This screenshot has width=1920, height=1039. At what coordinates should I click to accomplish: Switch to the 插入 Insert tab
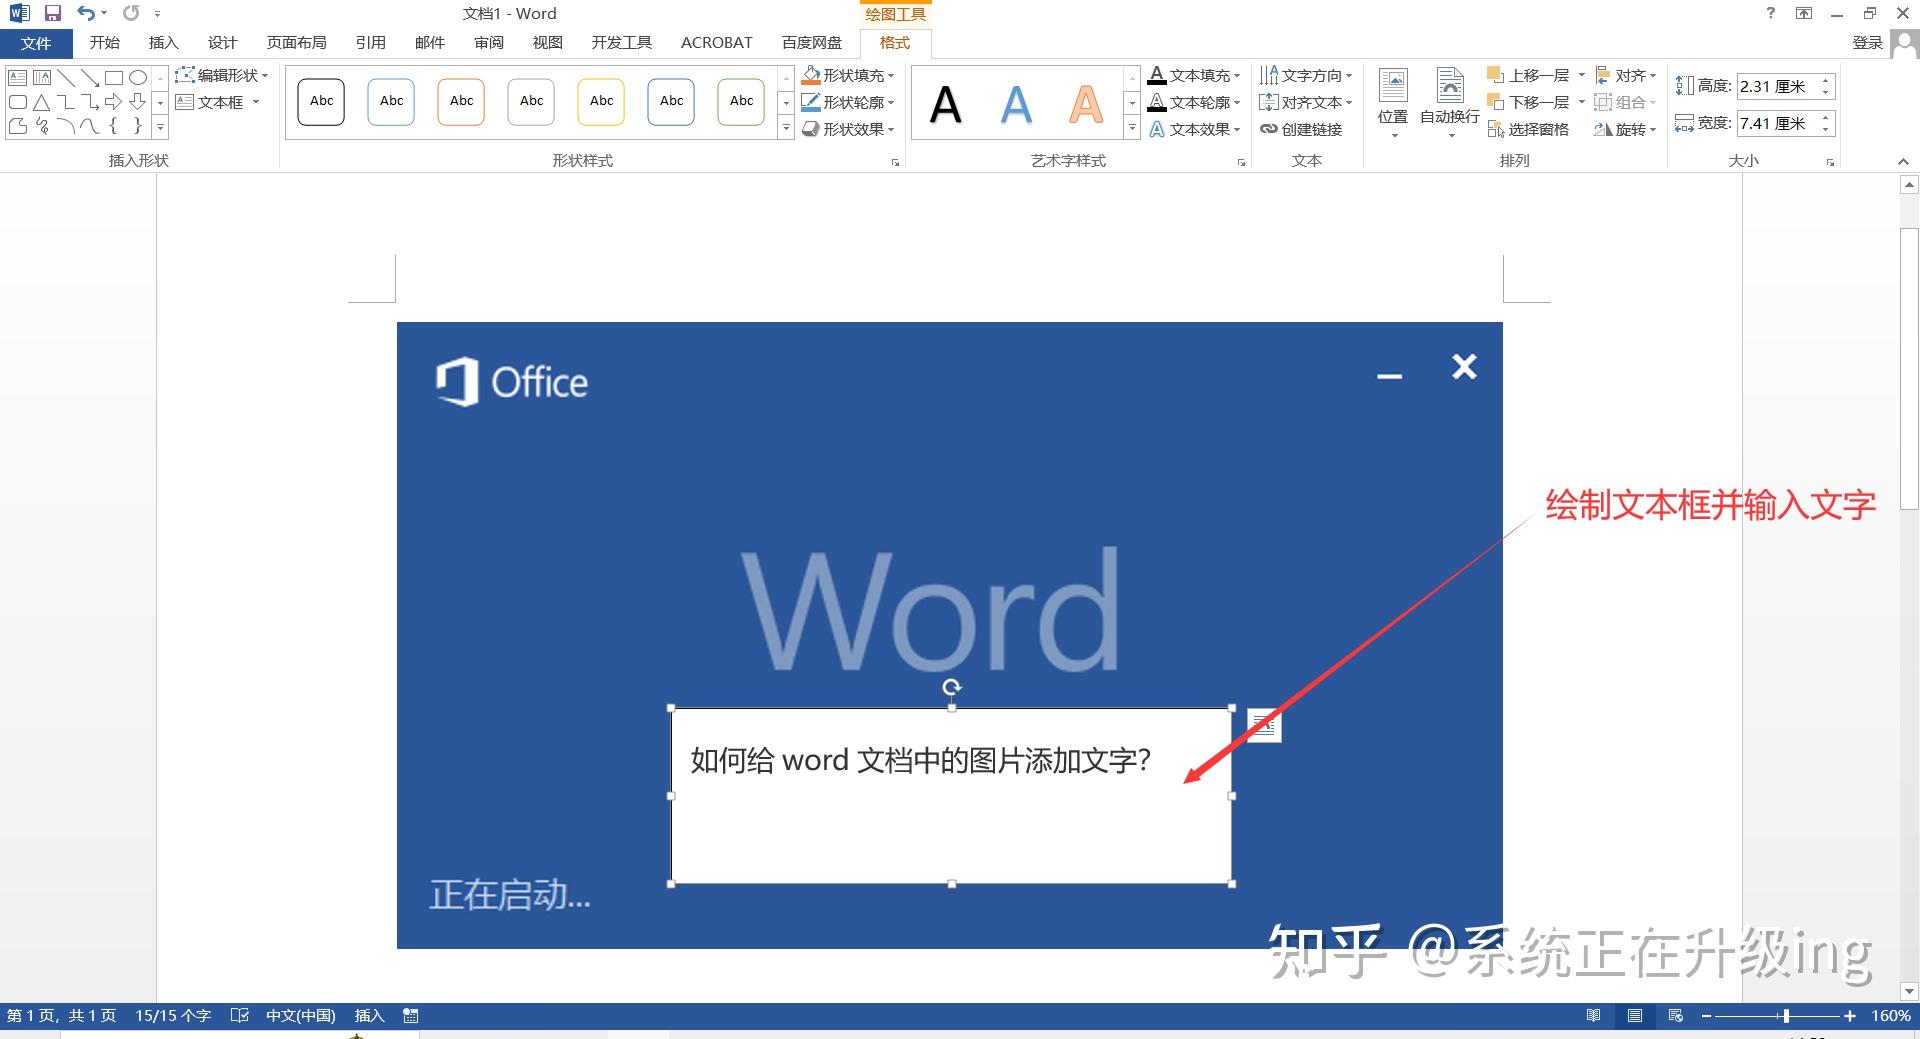[x=163, y=43]
